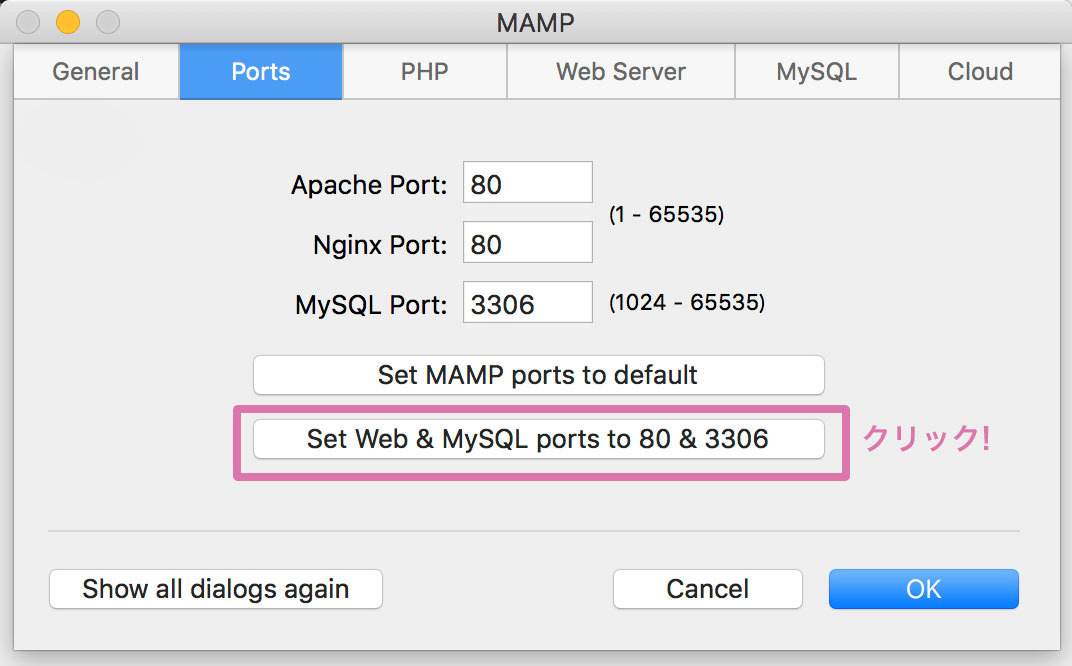Switch to the Cloud tab
This screenshot has width=1072, height=666.
pyautogui.click(x=980, y=72)
